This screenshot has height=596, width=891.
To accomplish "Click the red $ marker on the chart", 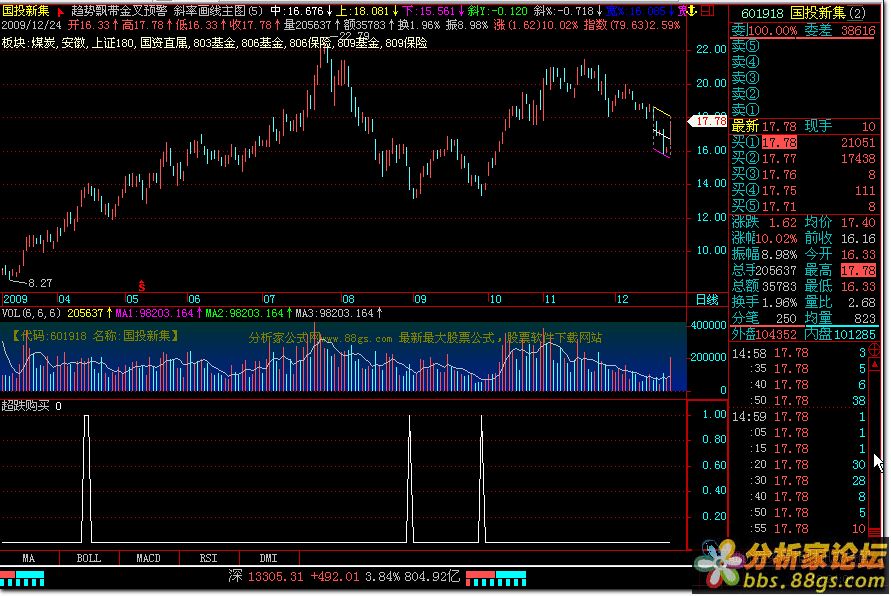I will (141, 286).
